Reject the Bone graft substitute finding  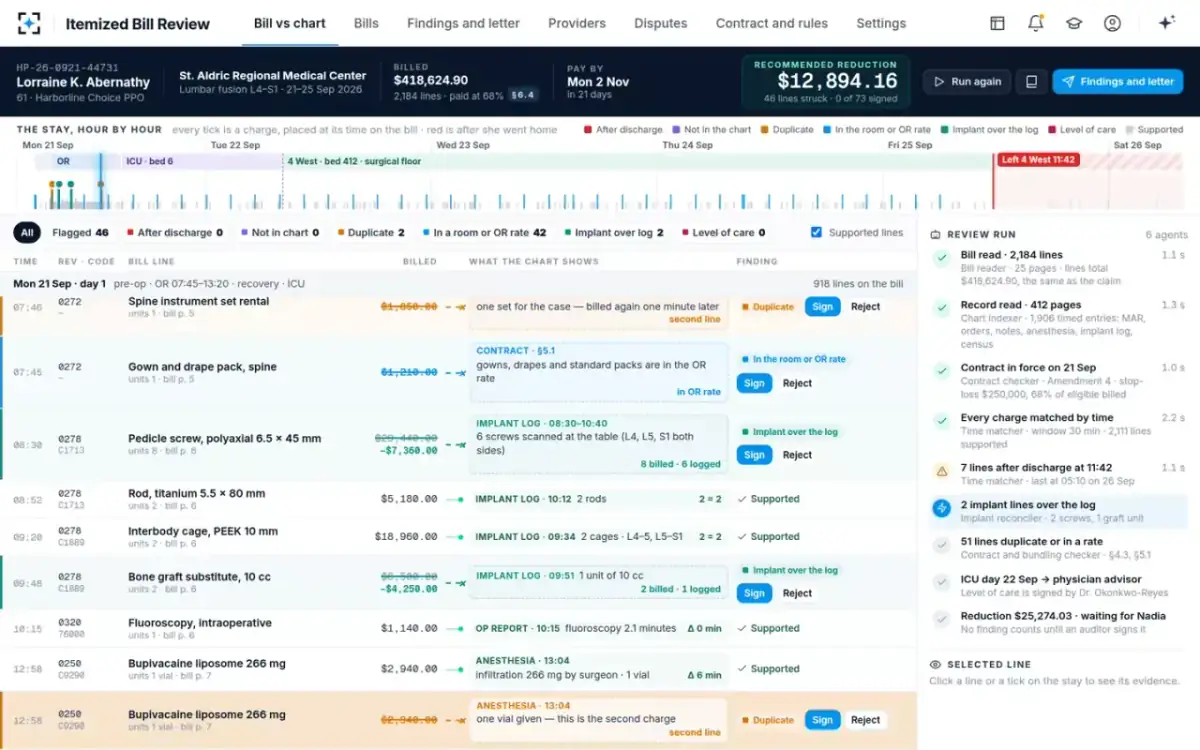click(x=797, y=593)
